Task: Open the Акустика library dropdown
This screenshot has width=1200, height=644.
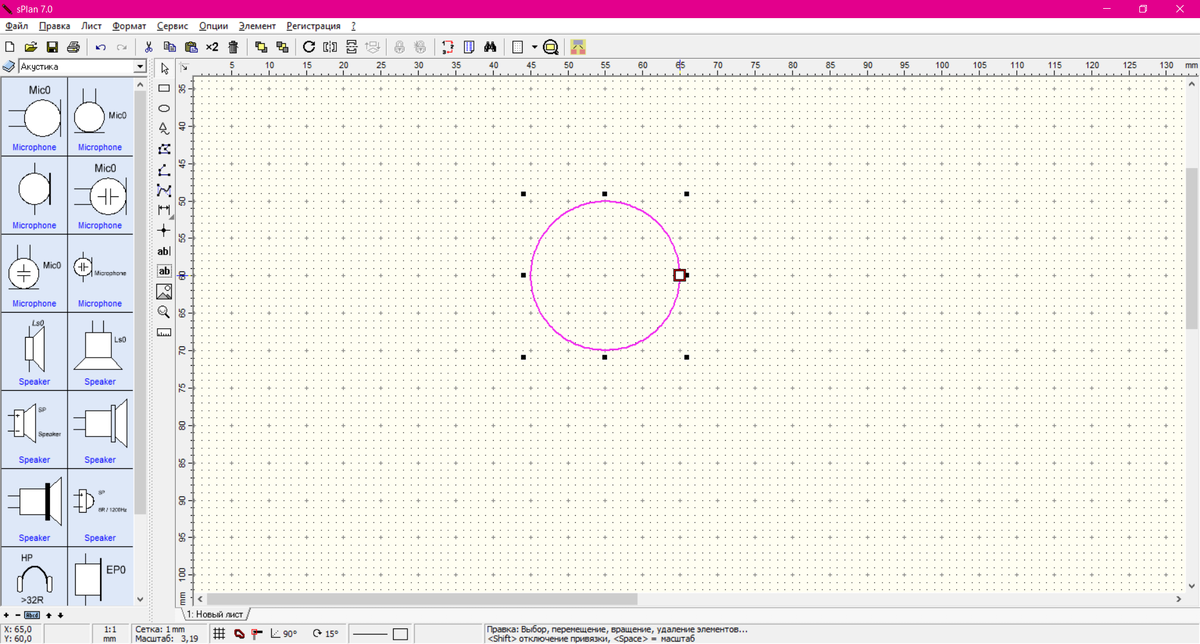Action: click(x=140, y=67)
